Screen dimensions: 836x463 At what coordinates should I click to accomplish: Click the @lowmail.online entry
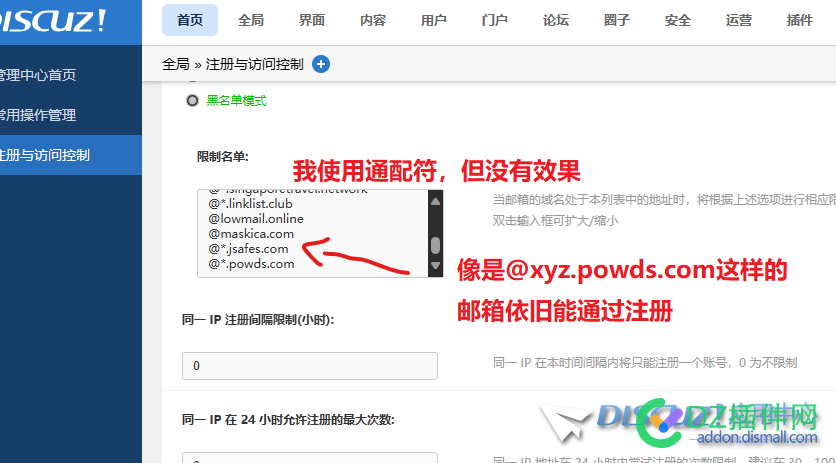[x=256, y=219]
